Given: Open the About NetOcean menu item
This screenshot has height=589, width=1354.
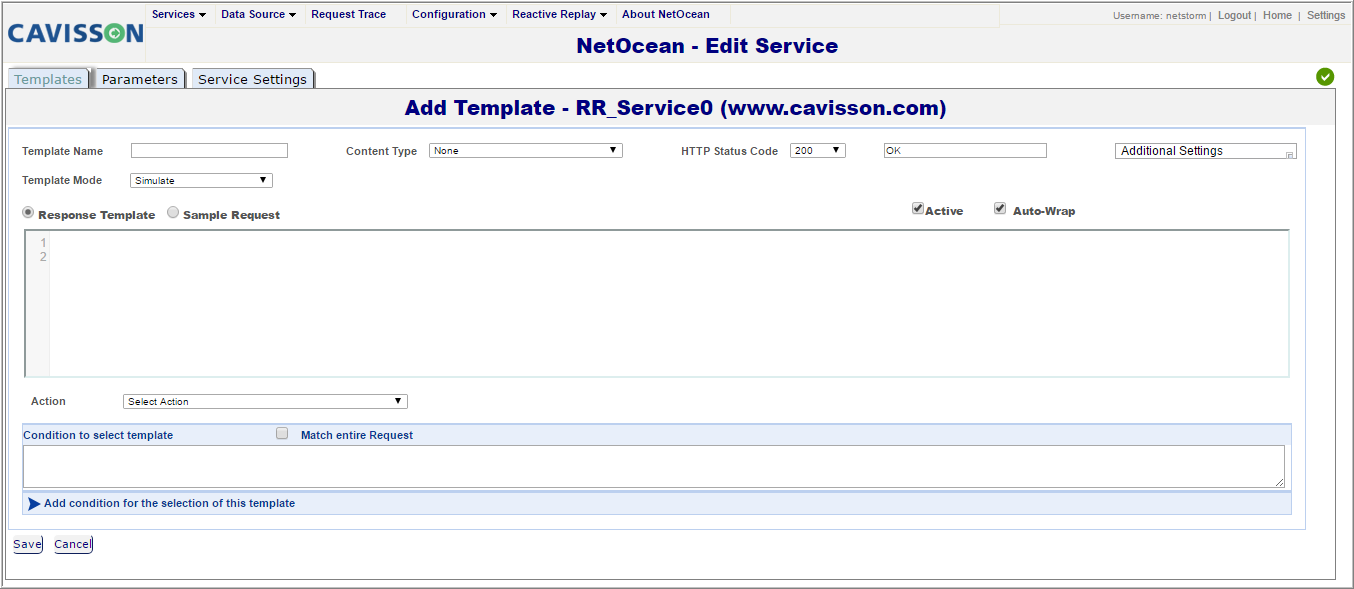Looking at the screenshot, I should click(x=666, y=15).
